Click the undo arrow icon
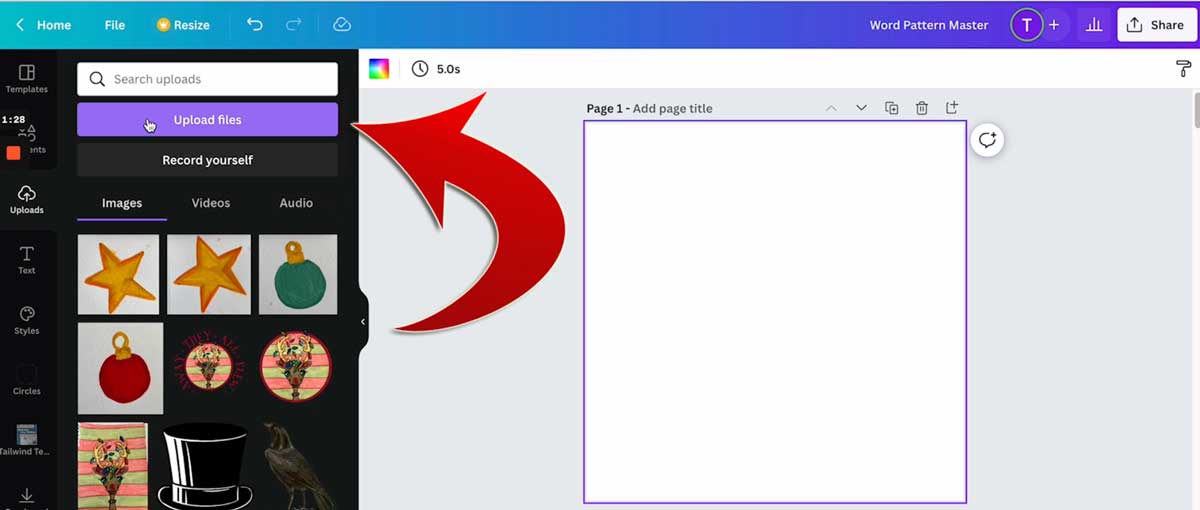The height and width of the screenshot is (510, 1200). pos(255,25)
